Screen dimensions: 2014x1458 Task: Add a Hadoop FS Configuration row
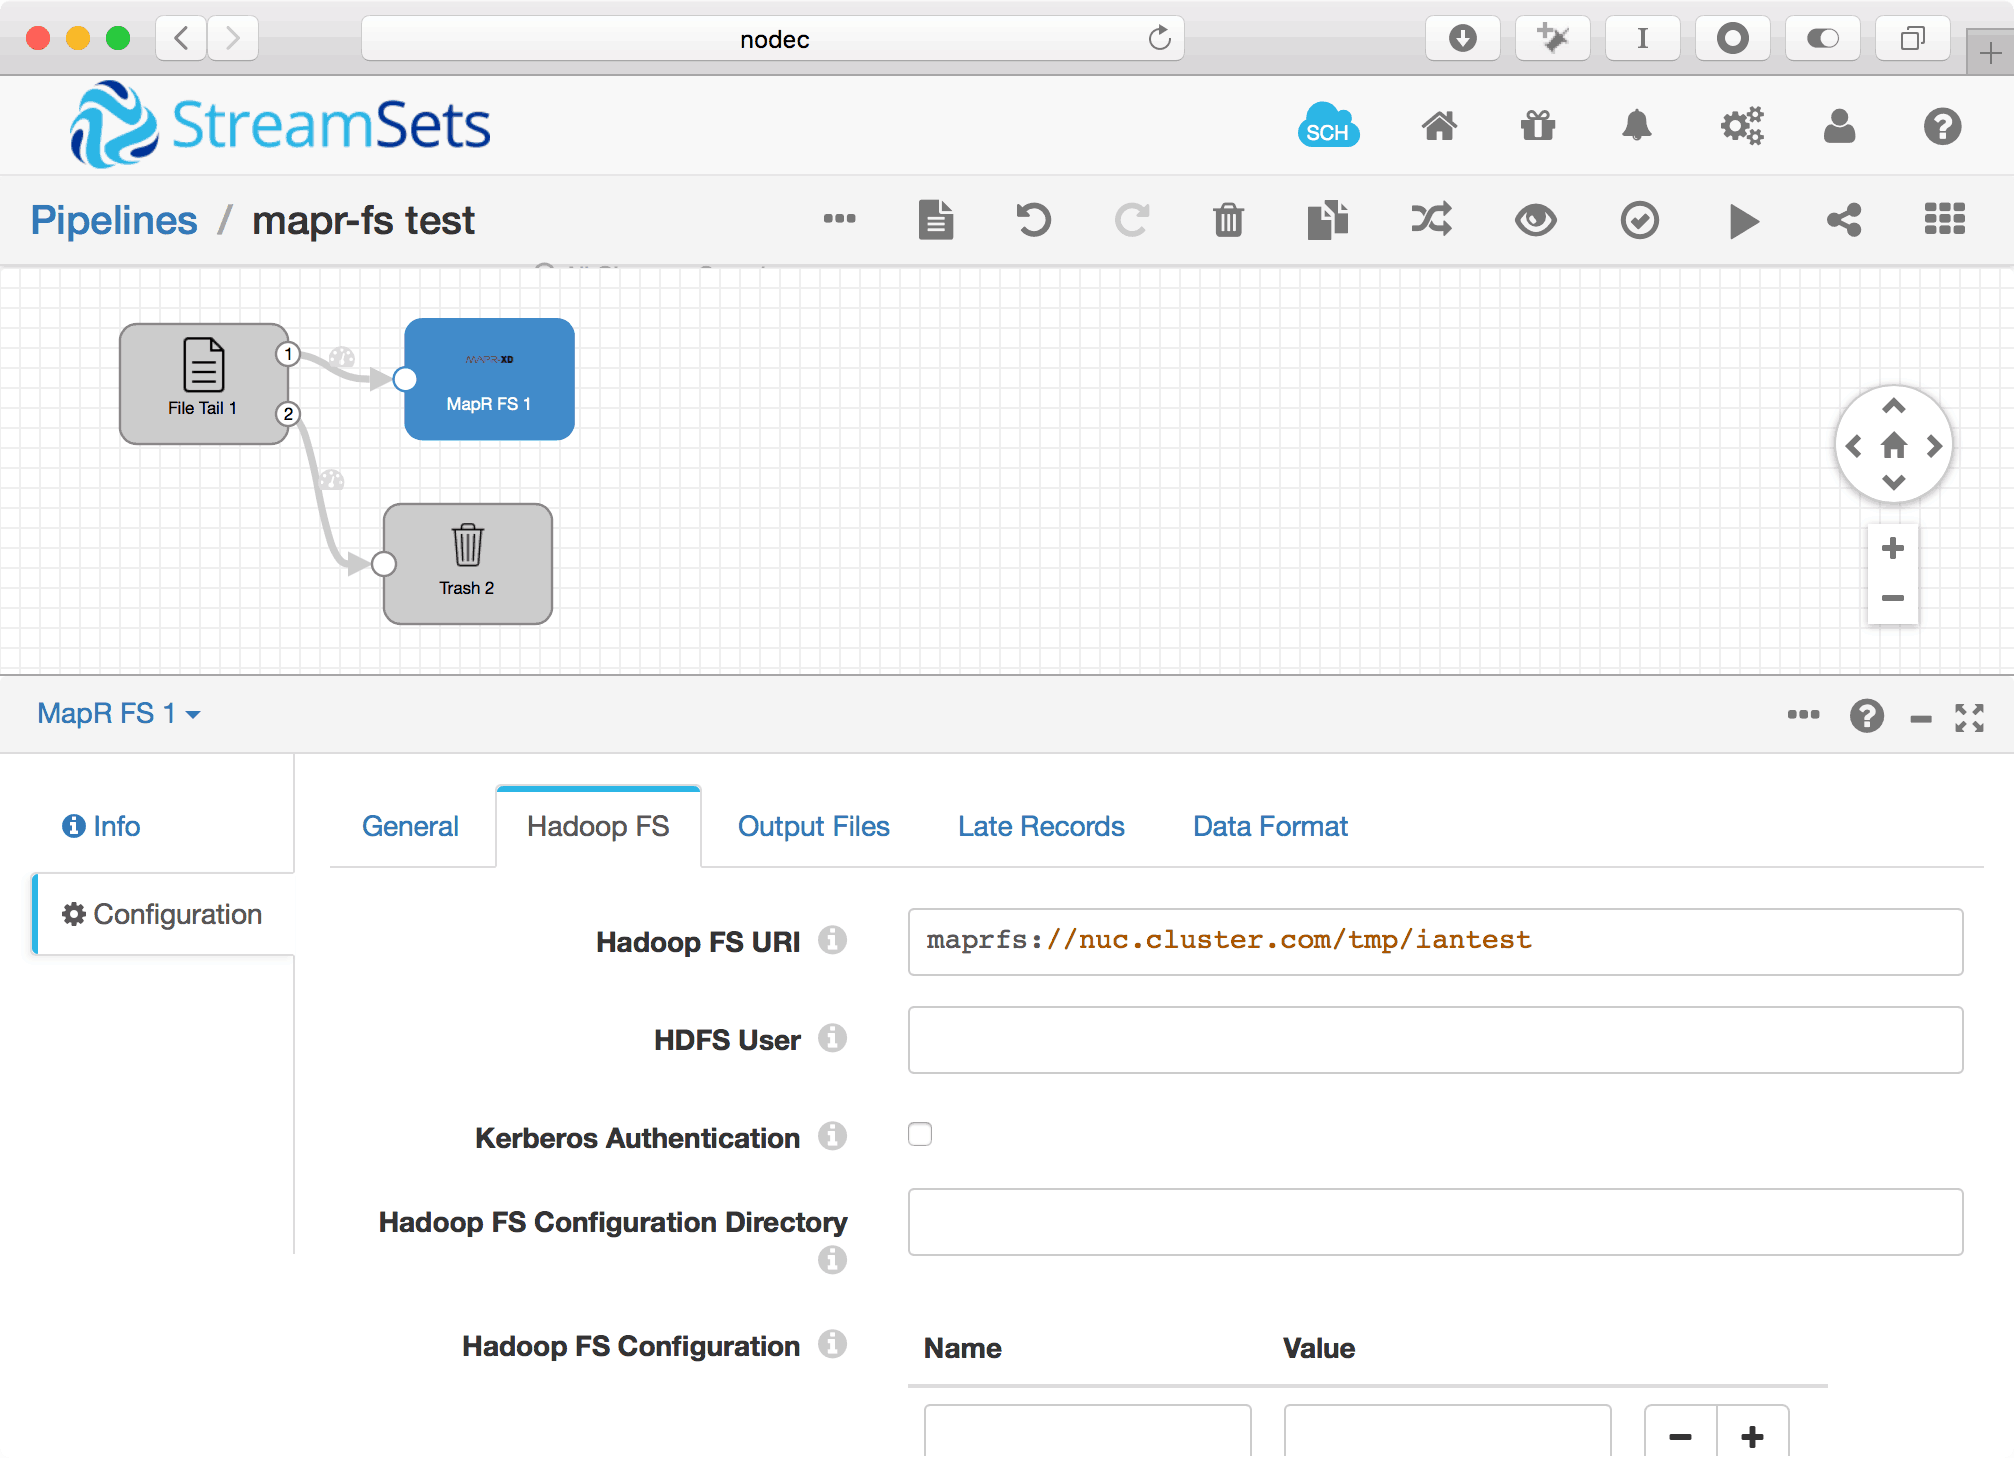click(1752, 1436)
